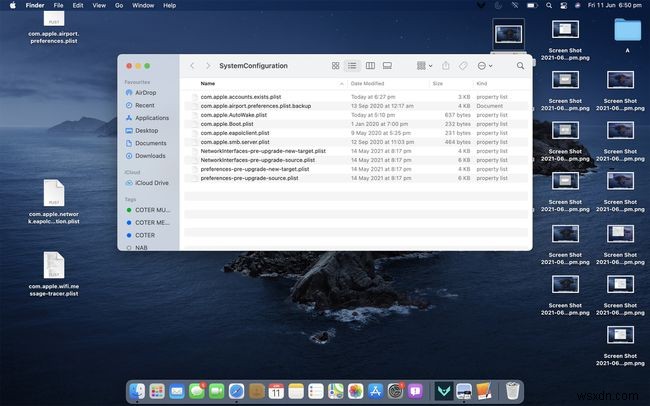The width and height of the screenshot is (650, 406).
Task: Sort files by Date Modified column header
Action: [368, 83]
